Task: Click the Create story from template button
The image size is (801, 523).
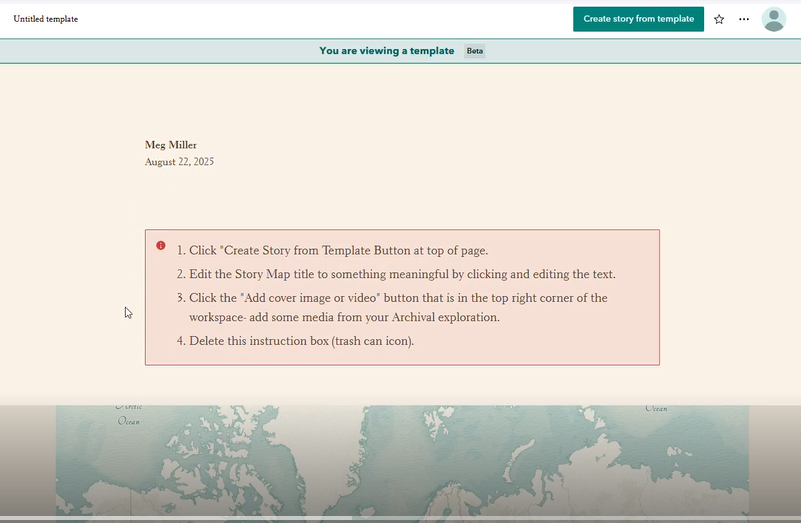Action: (638, 19)
